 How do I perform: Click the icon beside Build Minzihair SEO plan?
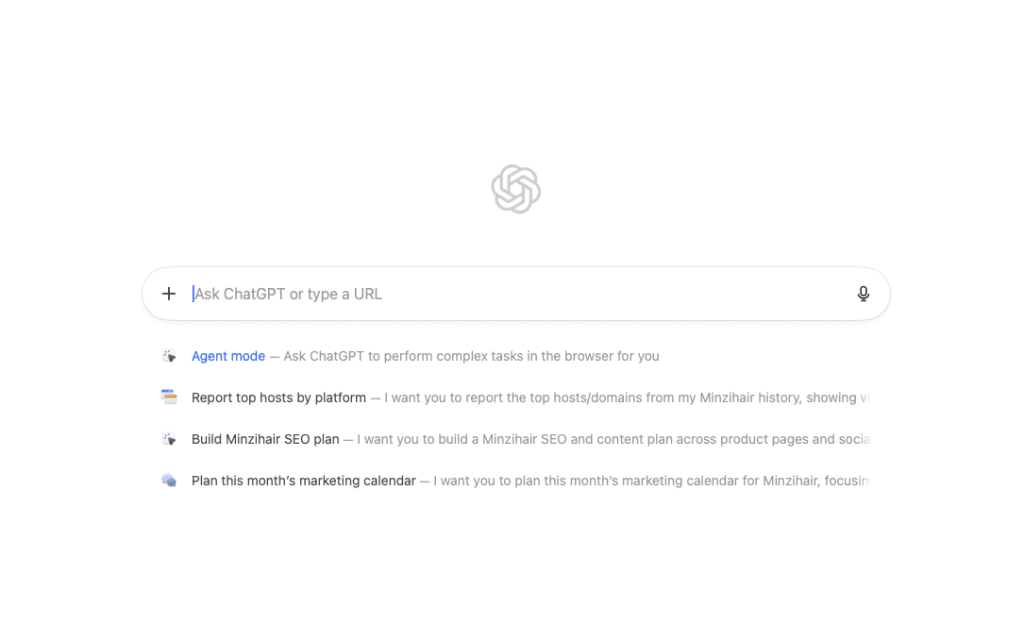pyautogui.click(x=169, y=439)
